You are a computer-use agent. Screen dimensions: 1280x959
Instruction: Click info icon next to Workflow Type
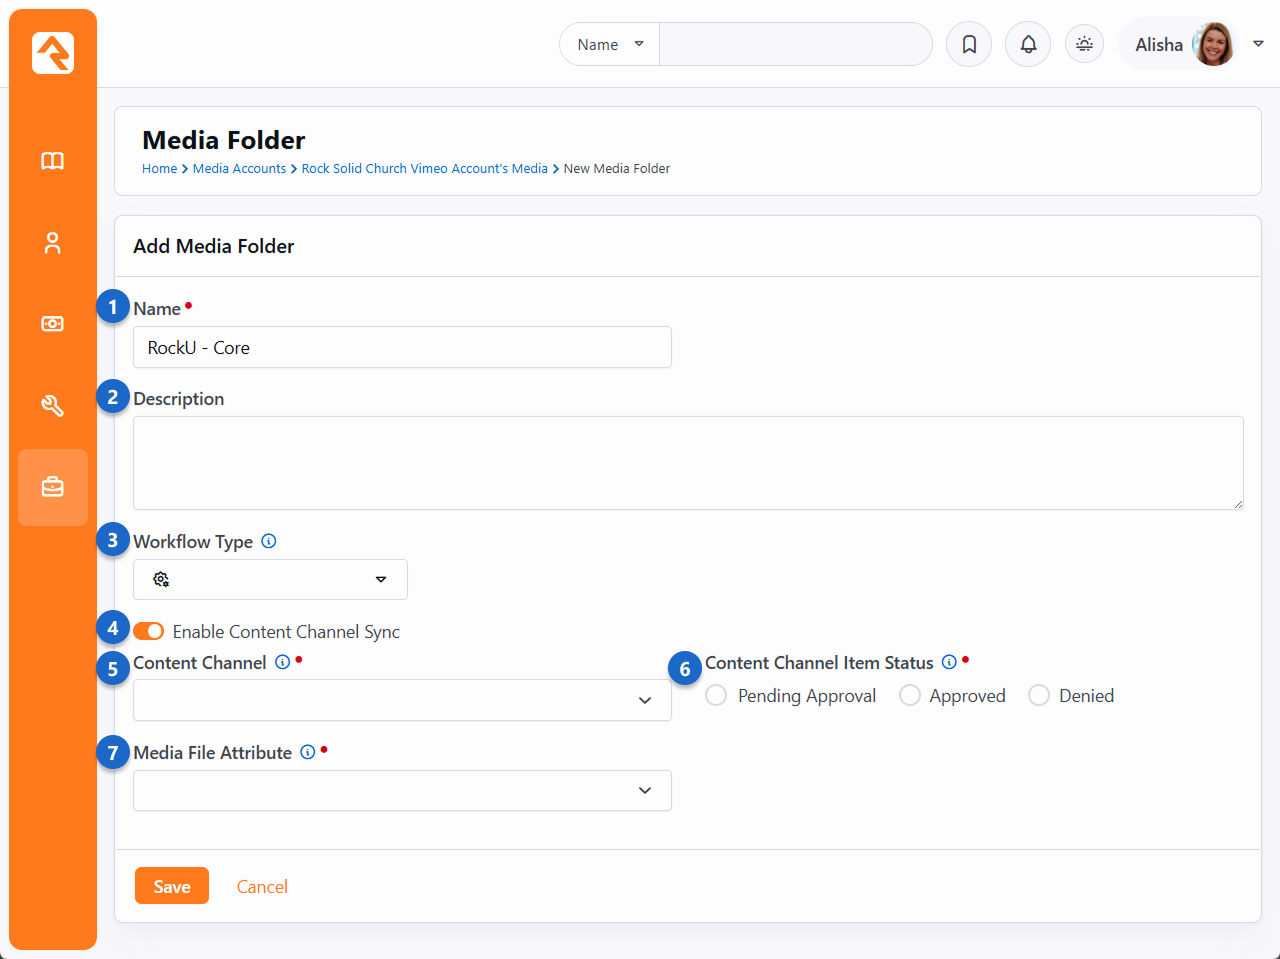coord(269,541)
